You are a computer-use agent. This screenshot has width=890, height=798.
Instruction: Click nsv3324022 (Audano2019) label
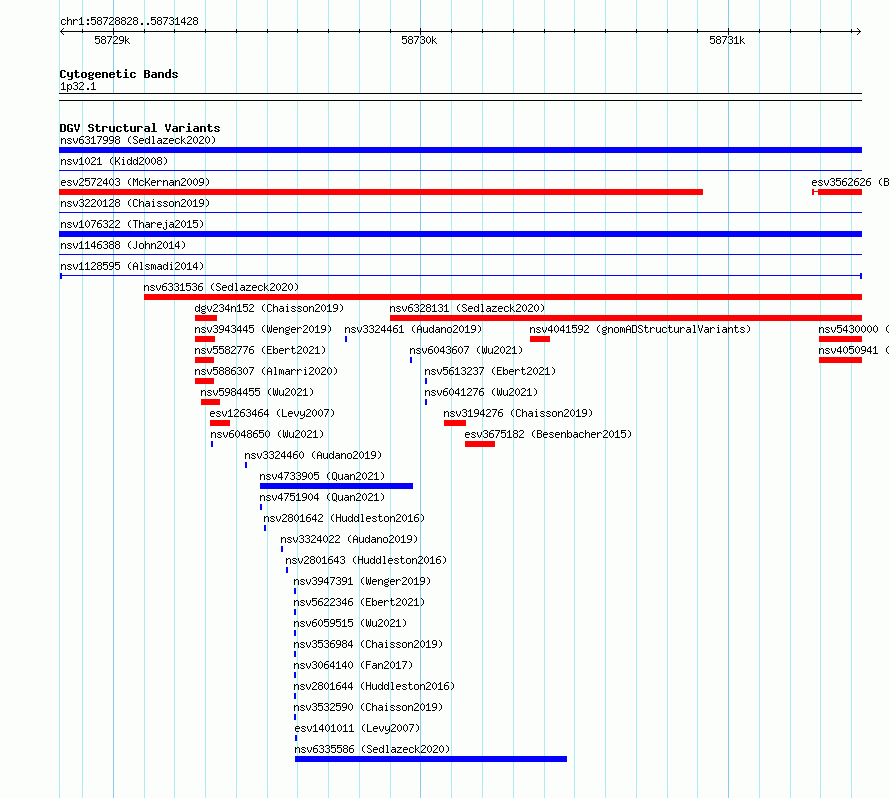(x=349, y=539)
